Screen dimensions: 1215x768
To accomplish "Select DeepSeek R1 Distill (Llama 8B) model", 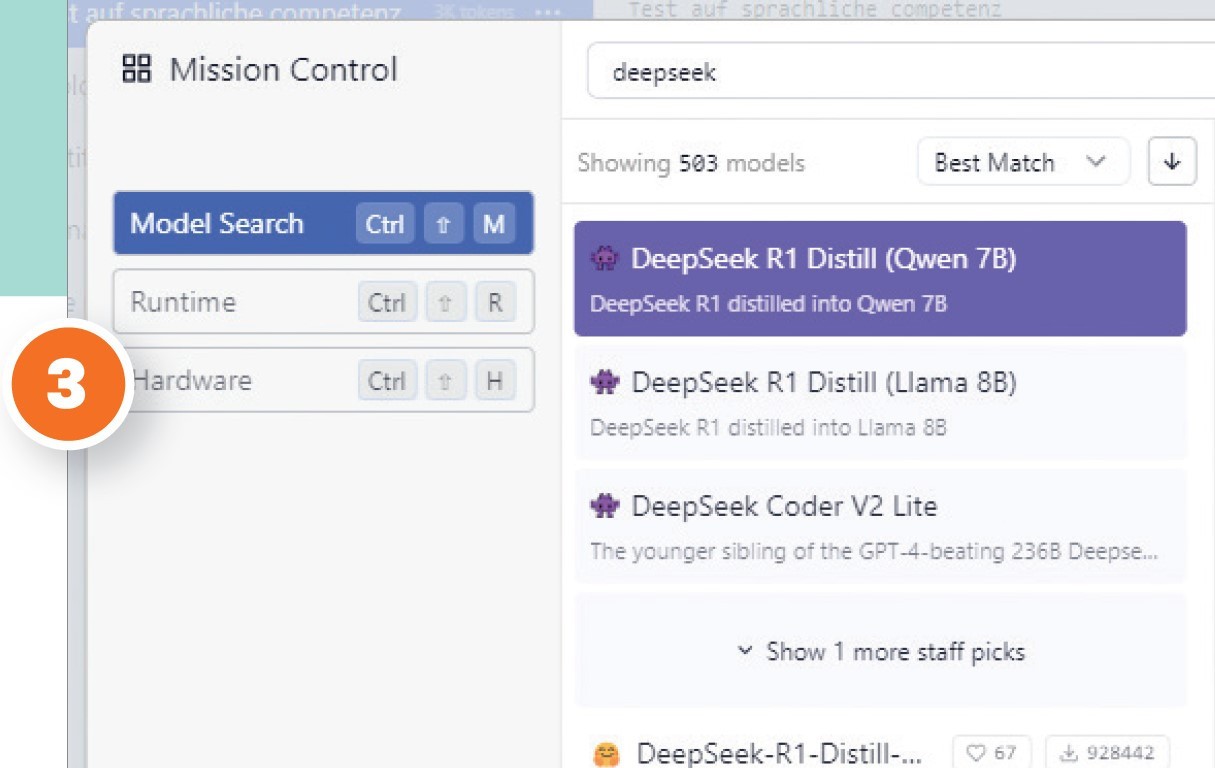I will coord(880,403).
